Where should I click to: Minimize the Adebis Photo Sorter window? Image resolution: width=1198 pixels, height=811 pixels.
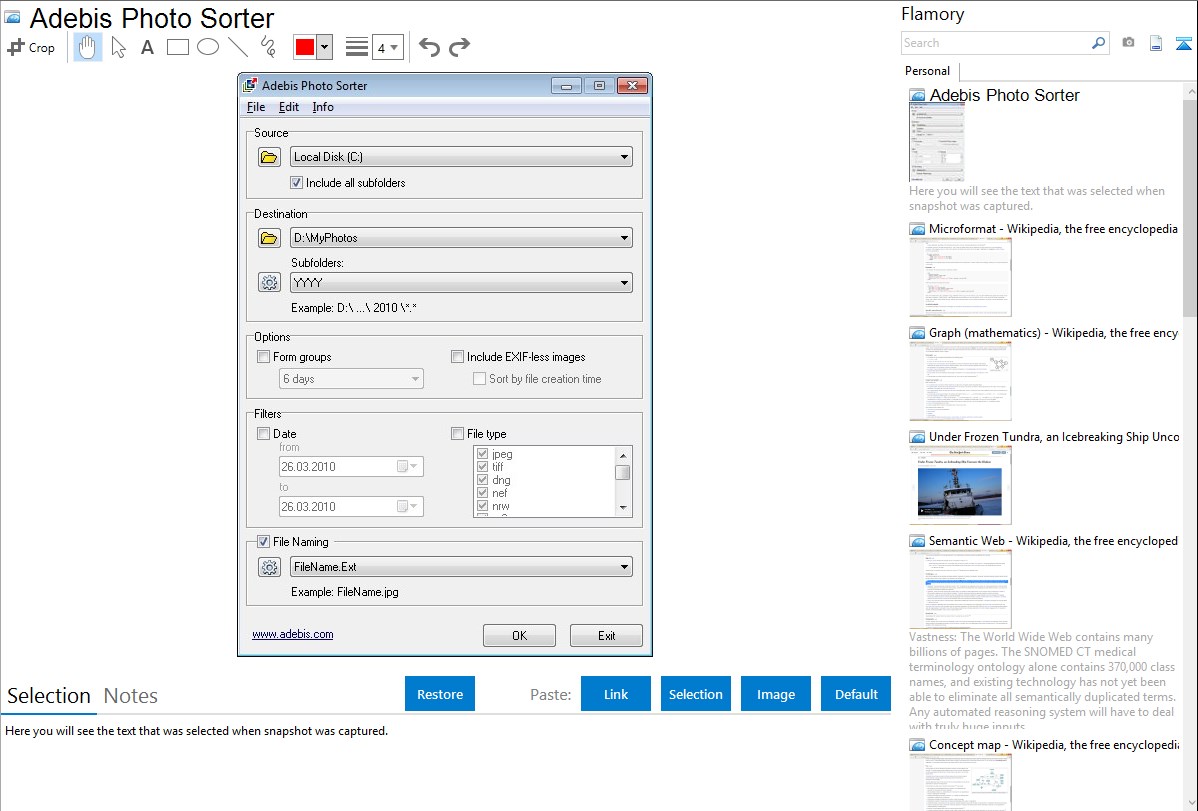[566, 86]
